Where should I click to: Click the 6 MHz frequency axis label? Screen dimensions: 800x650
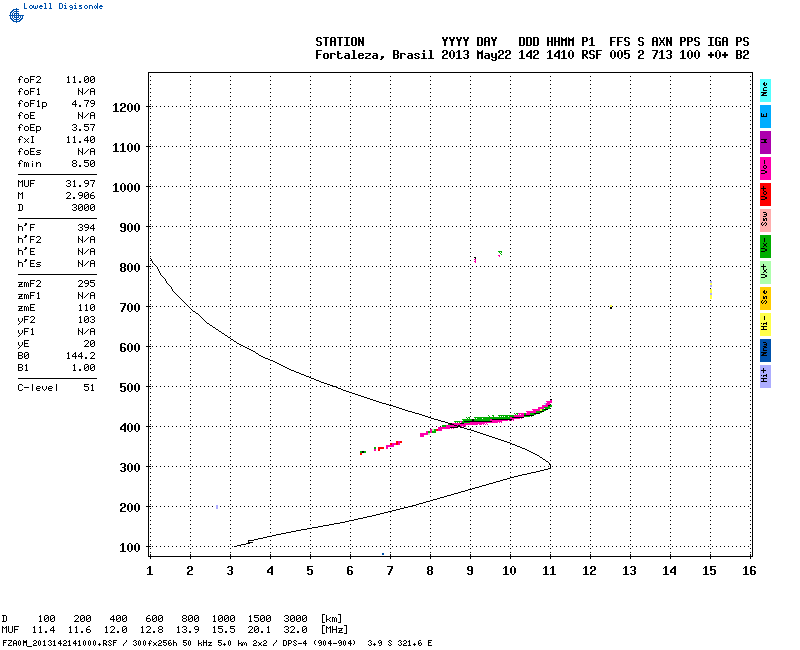coord(350,571)
